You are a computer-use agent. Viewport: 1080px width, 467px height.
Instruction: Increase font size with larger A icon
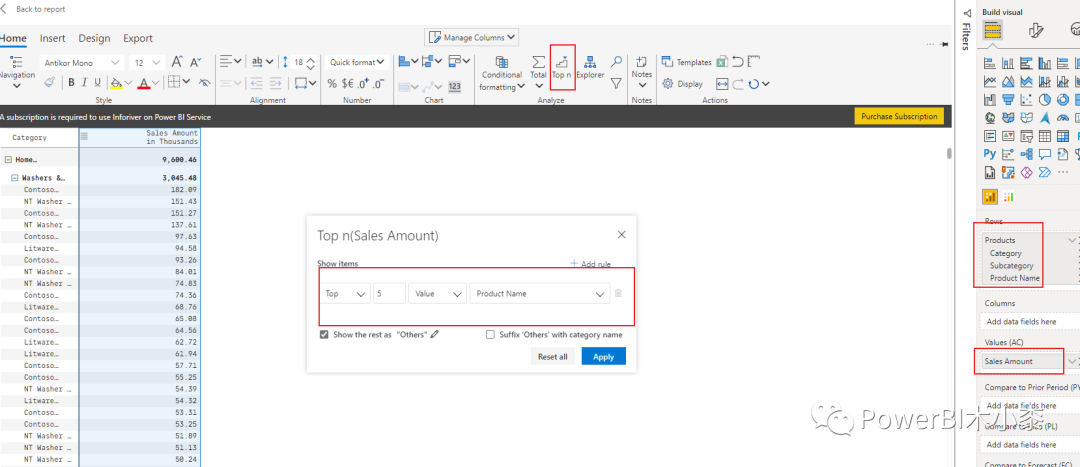click(177, 62)
